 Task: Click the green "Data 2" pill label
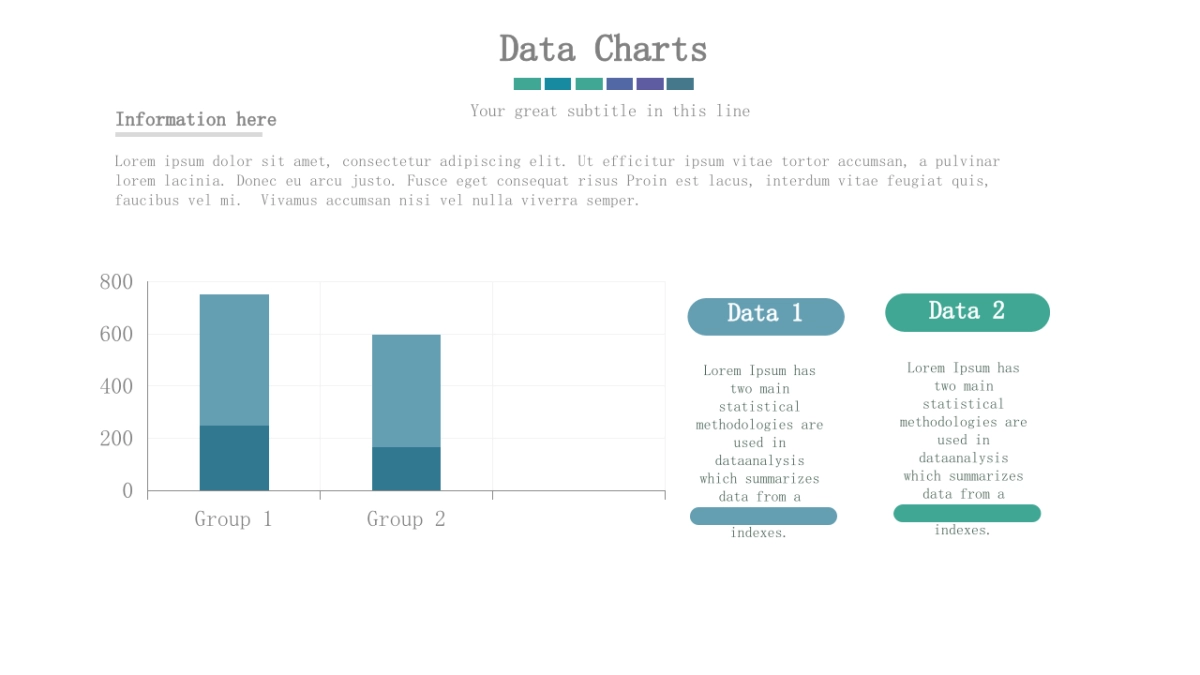pos(967,312)
